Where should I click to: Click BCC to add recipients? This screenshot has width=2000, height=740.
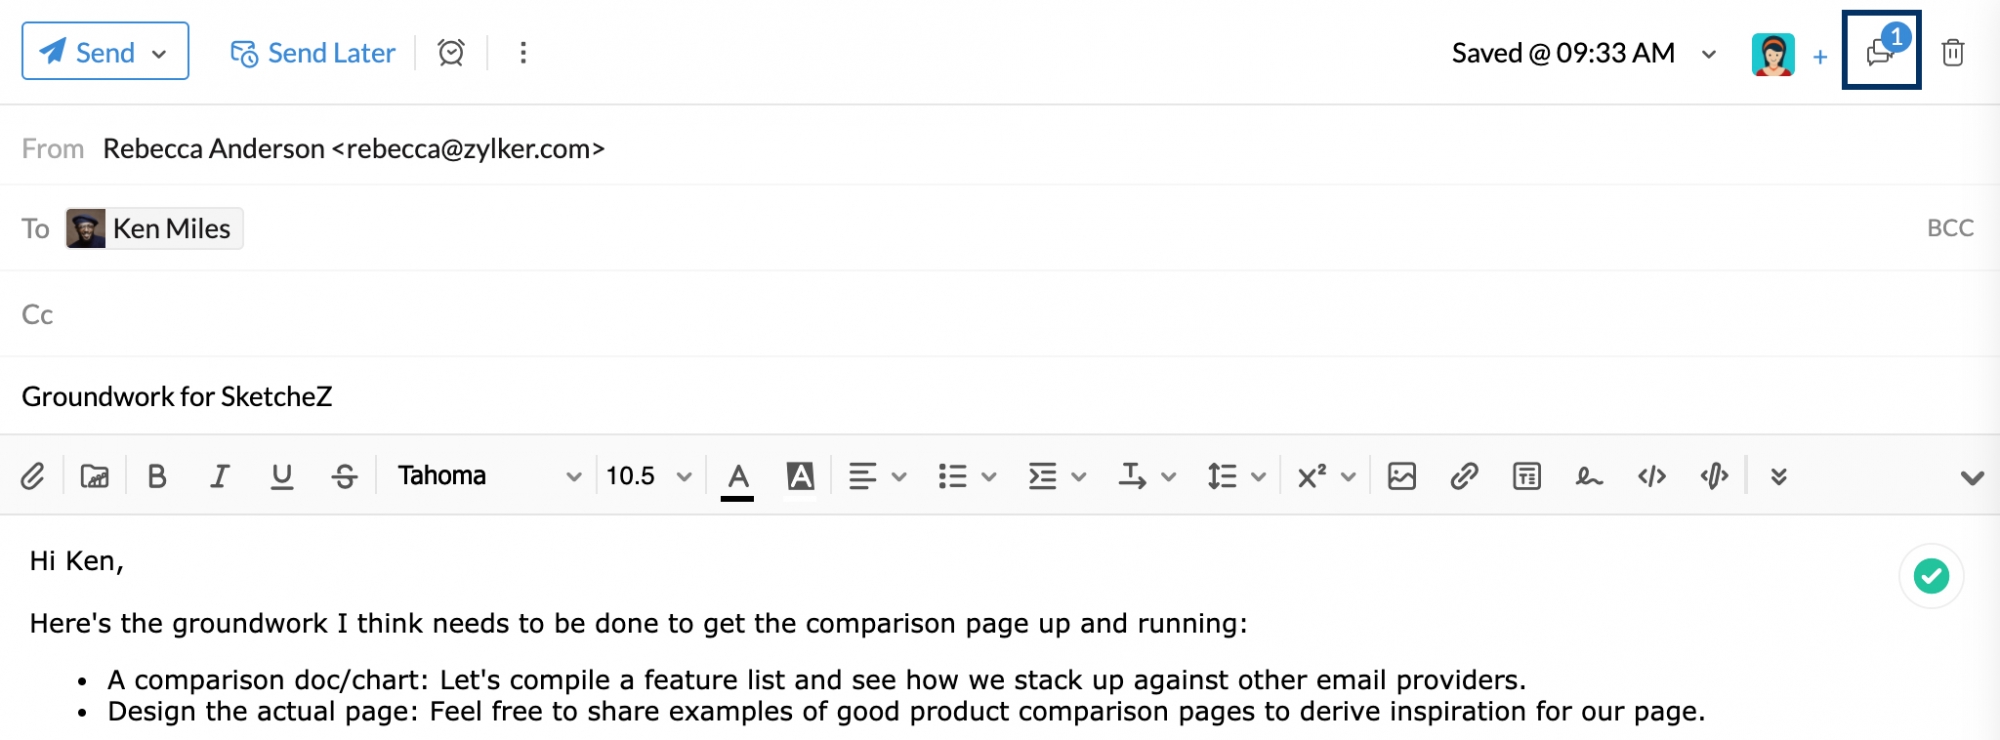(x=1950, y=228)
